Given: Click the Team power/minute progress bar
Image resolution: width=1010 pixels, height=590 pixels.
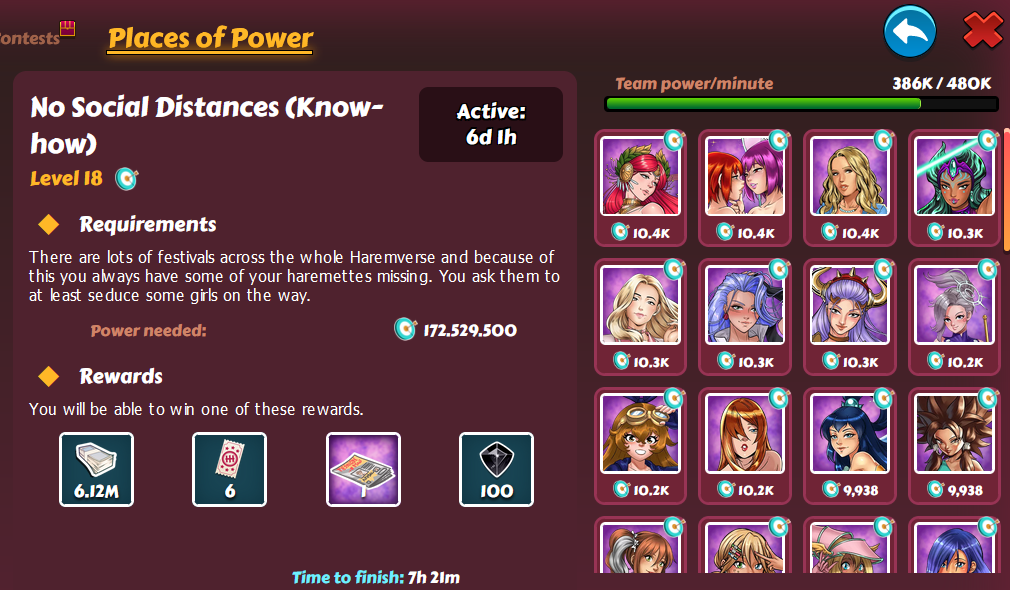Looking at the screenshot, I should tap(801, 104).
